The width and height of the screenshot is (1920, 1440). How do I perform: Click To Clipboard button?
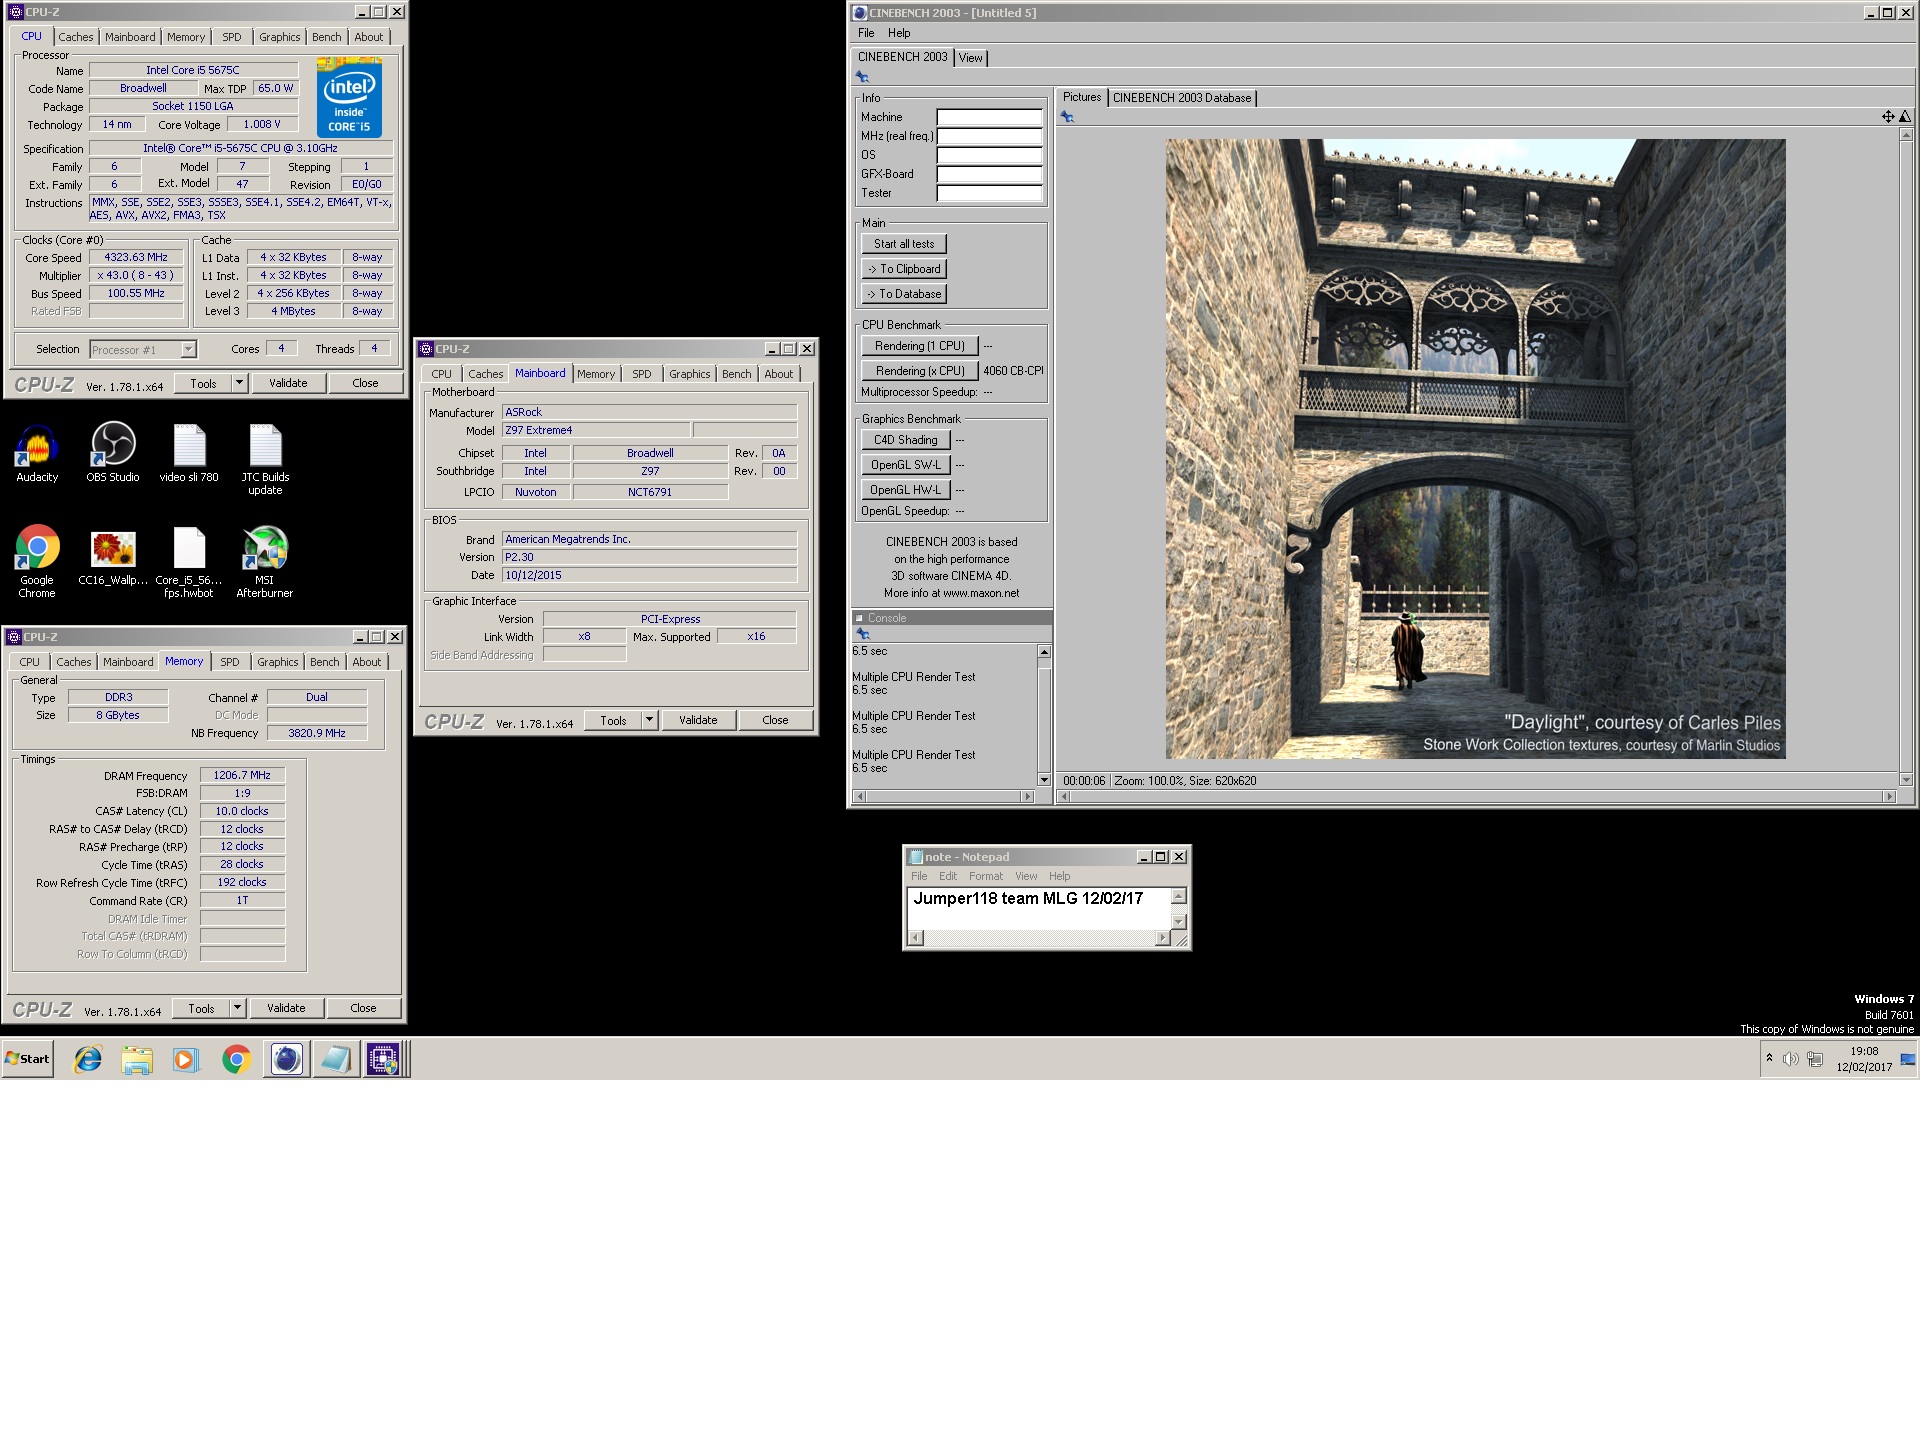[x=904, y=269]
